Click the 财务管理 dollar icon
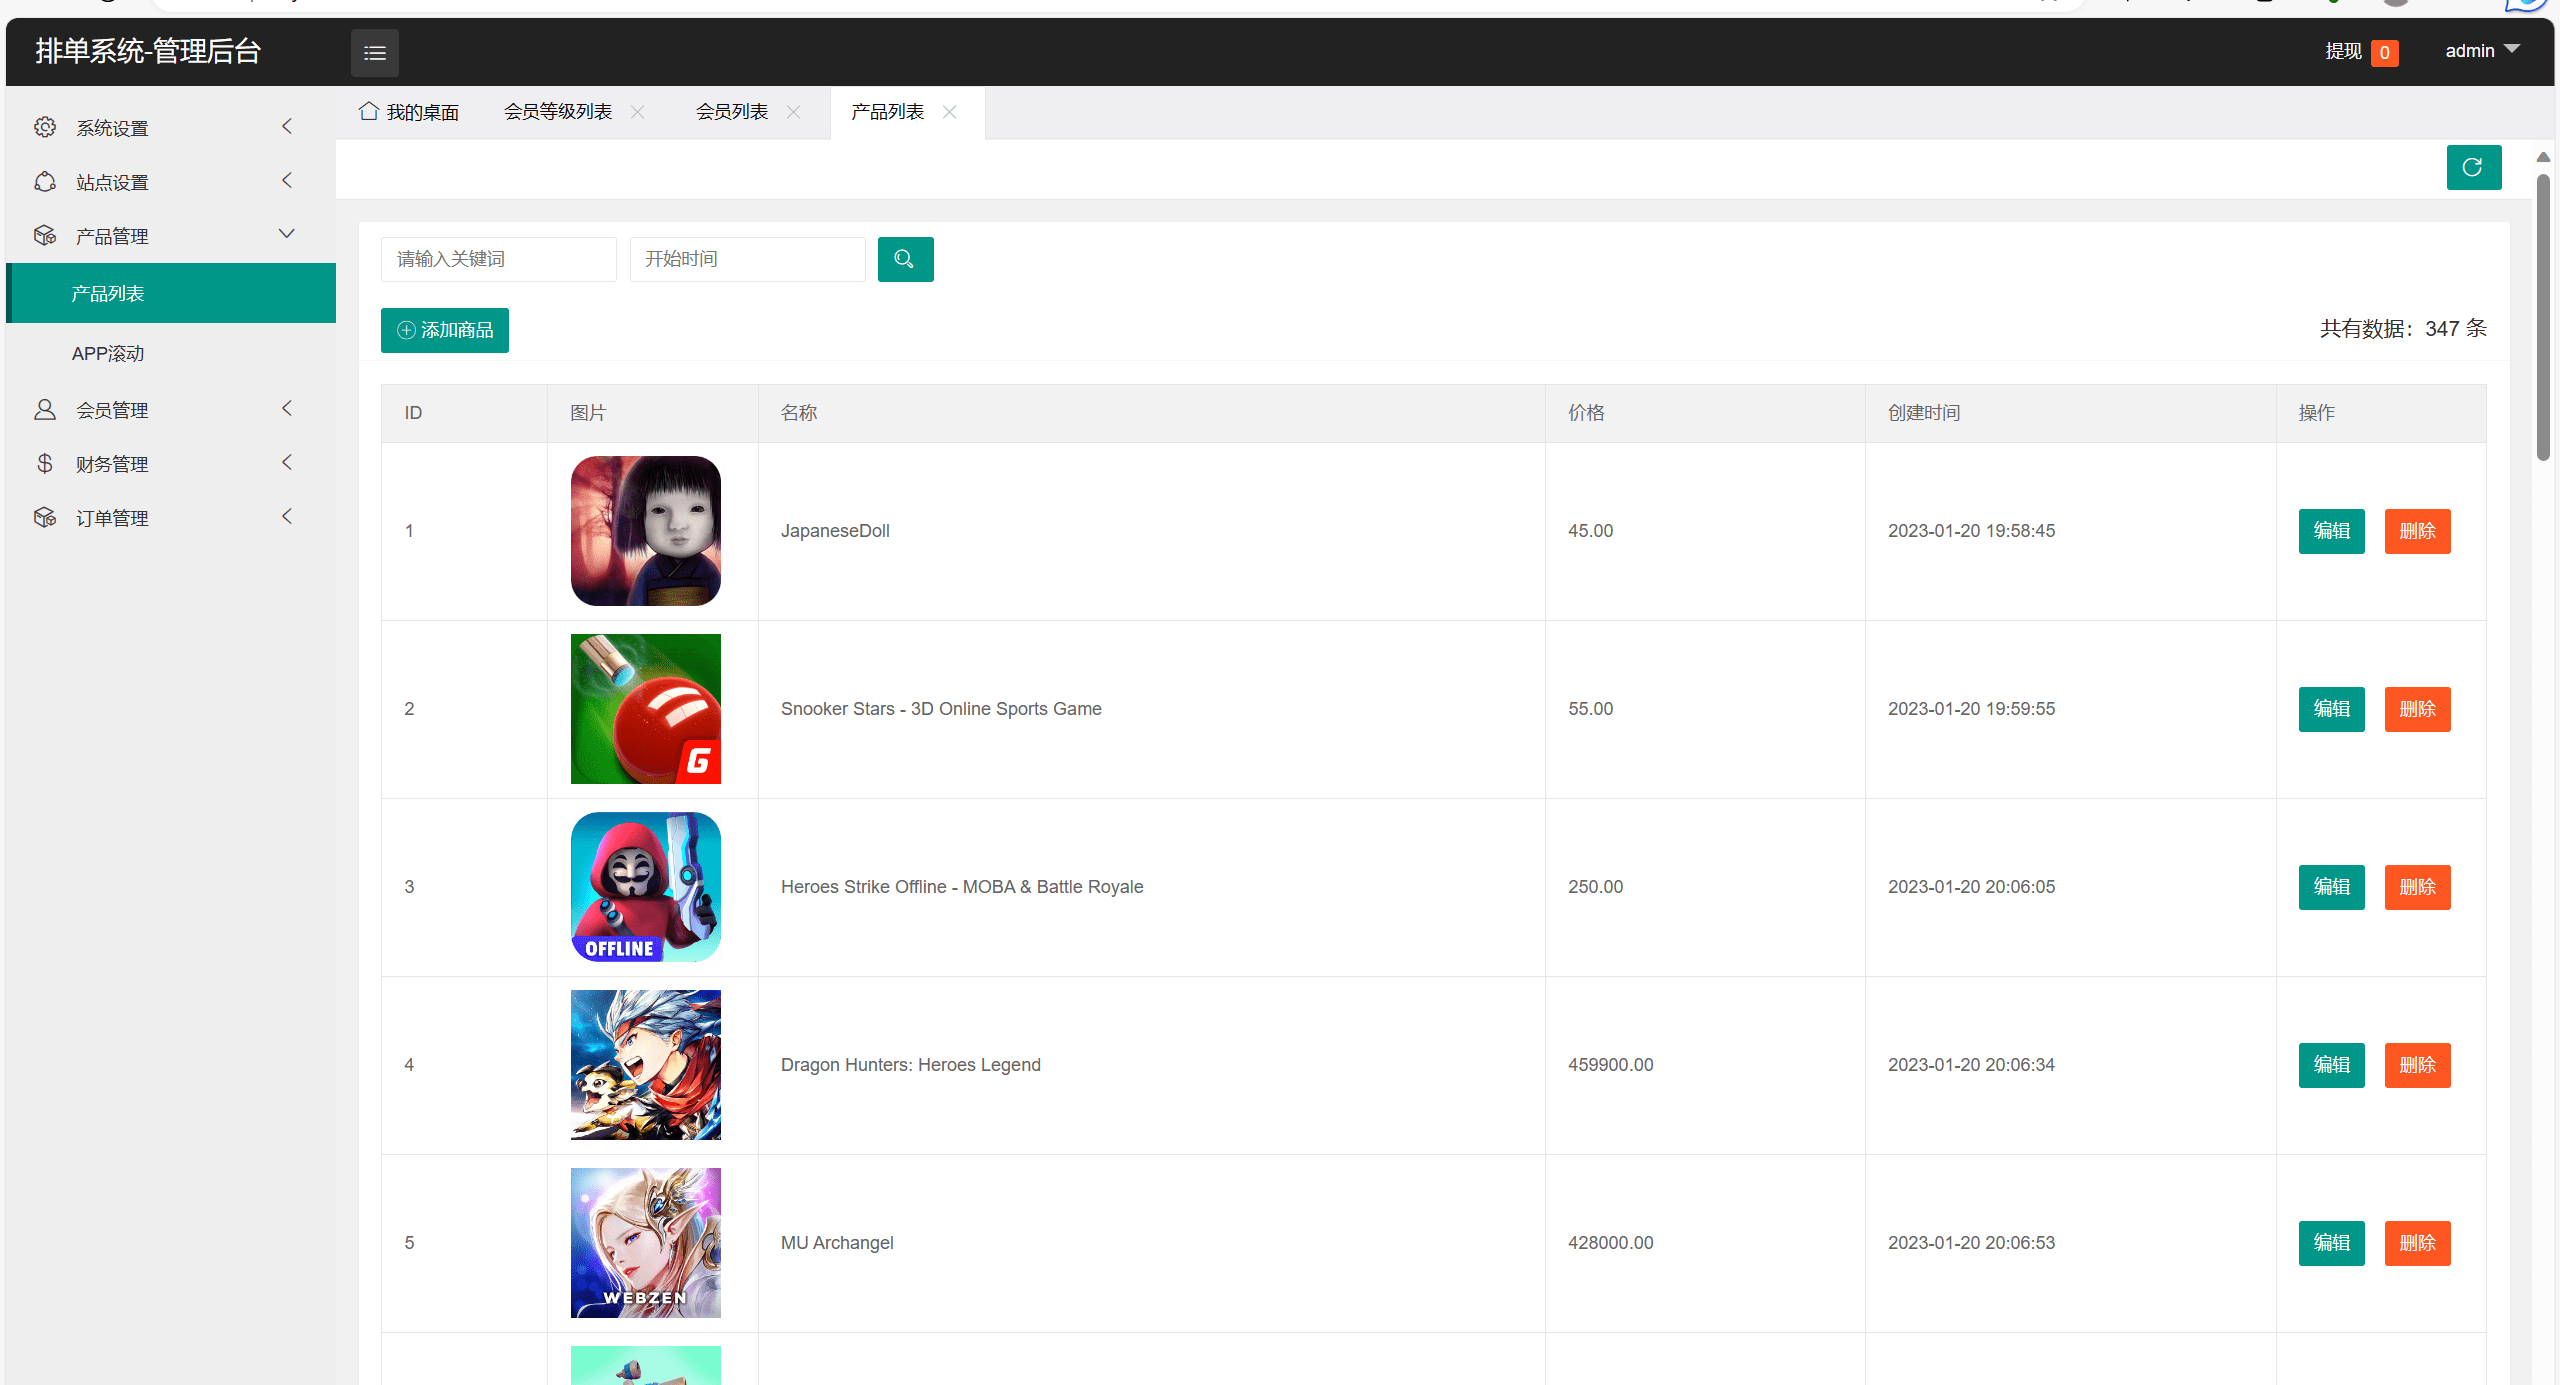Viewport: 2560px width, 1385px height. click(45, 464)
